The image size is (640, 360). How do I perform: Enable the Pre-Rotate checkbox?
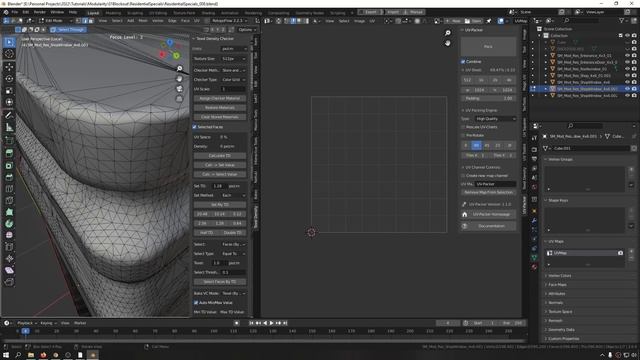463,135
